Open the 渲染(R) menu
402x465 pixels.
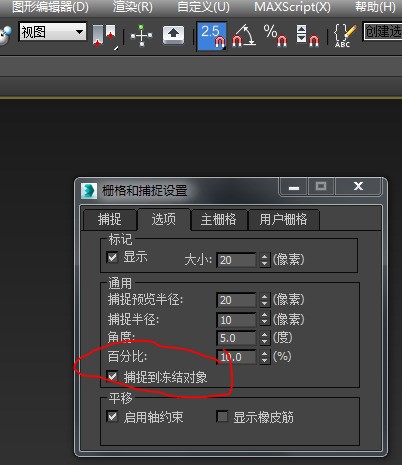[x=132, y=7]
